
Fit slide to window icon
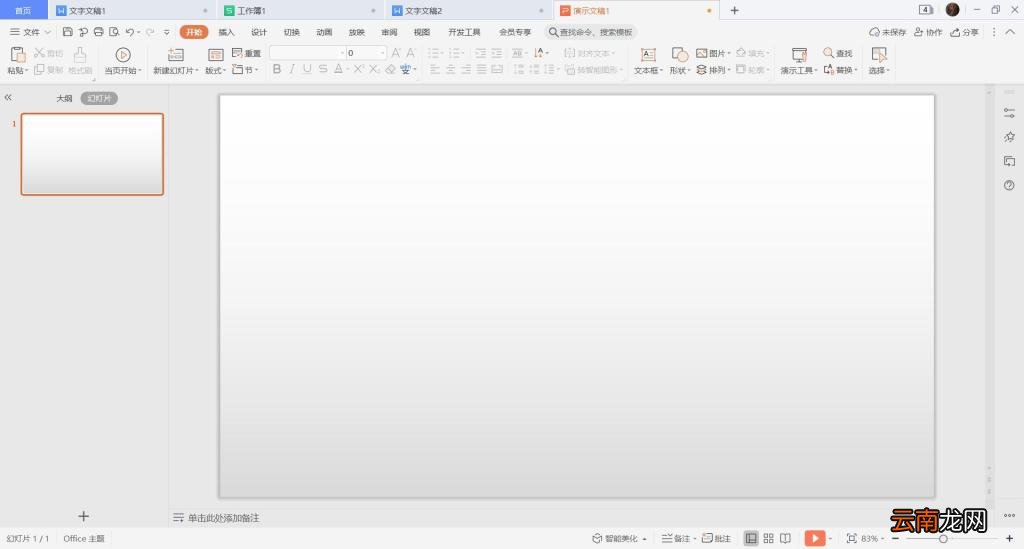pos(852,539)
